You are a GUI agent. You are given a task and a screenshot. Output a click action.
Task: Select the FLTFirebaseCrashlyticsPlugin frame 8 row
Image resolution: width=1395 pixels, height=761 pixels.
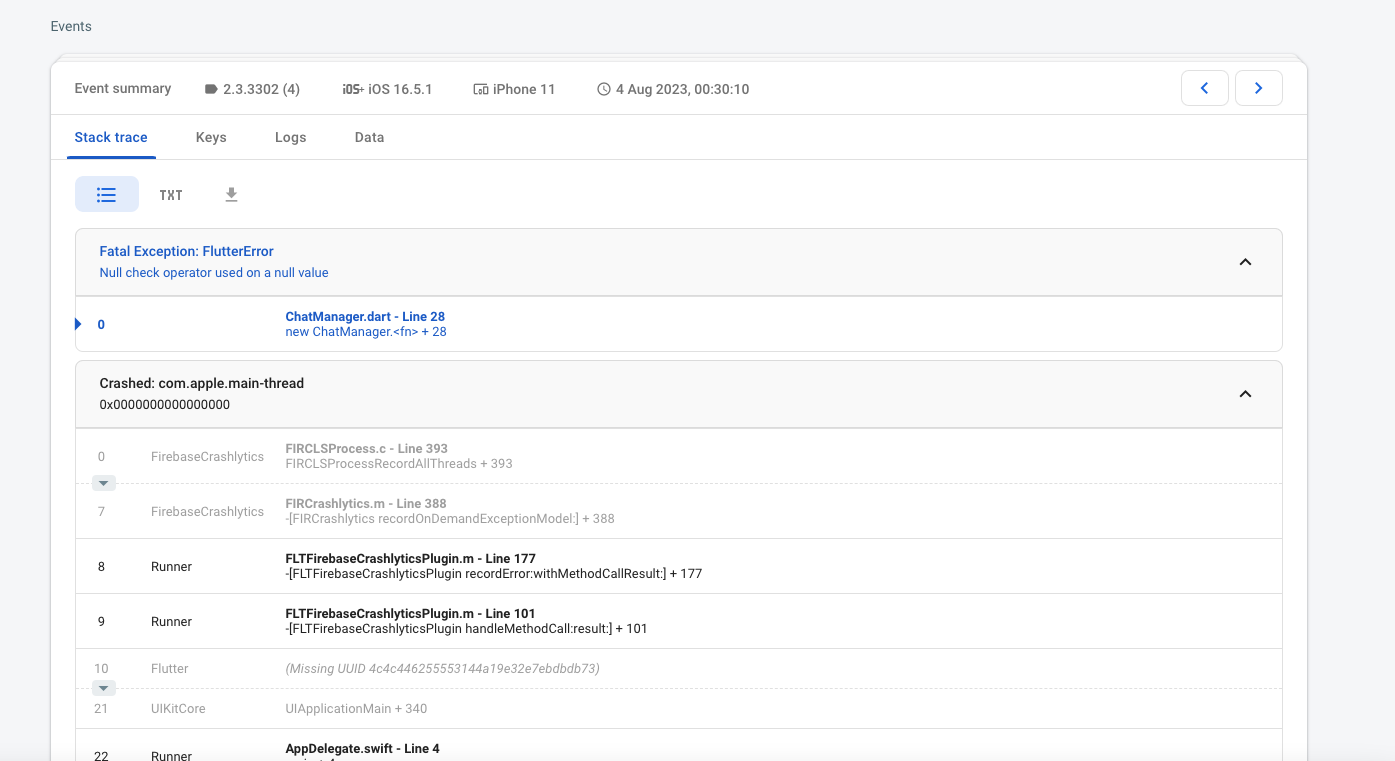click(600, 566)
